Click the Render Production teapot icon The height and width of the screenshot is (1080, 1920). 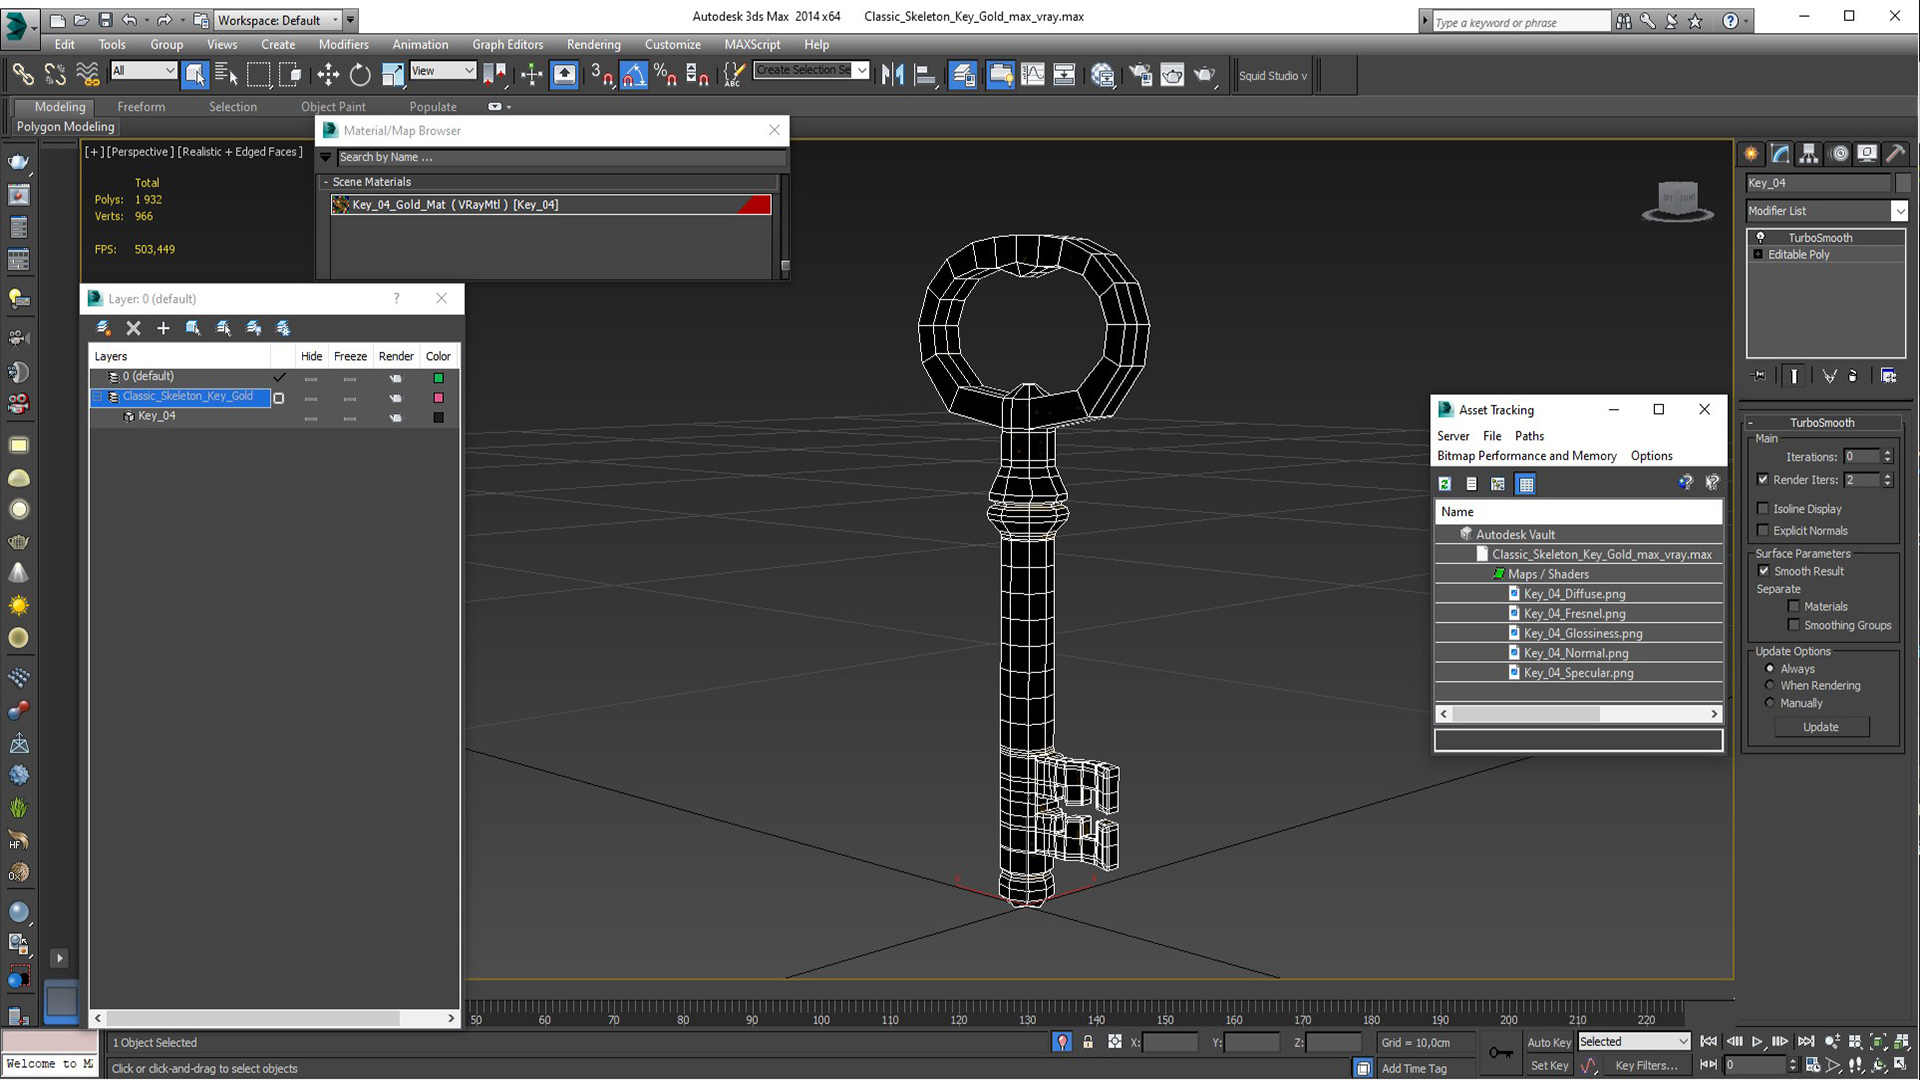[x=1205, y=75]
